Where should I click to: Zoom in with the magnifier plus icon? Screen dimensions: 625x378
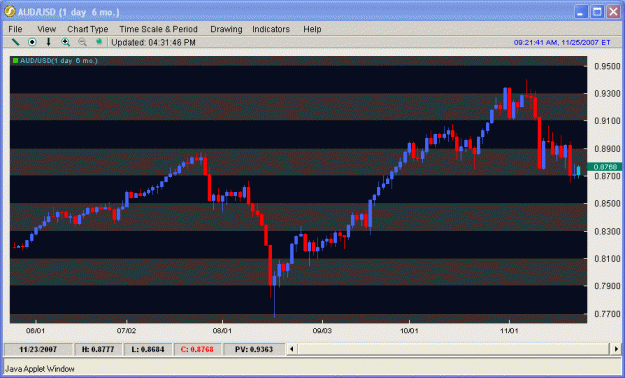65,42
